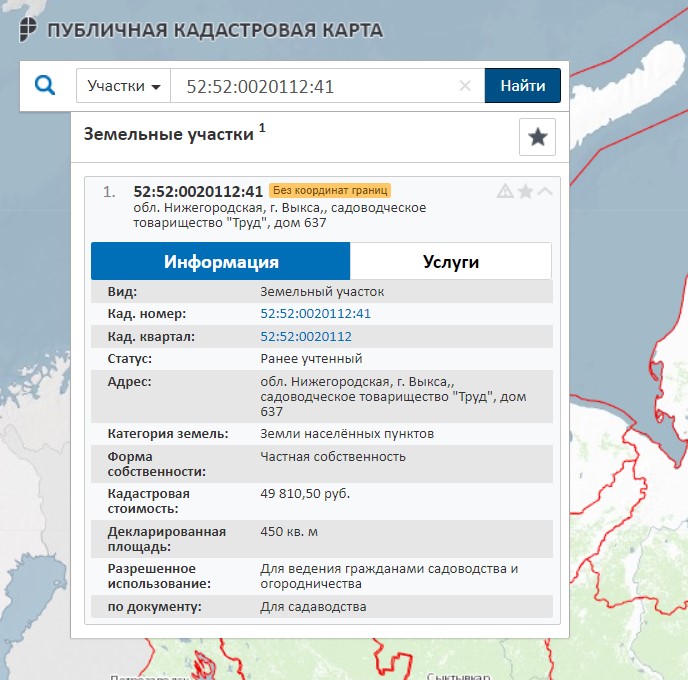688x680 pixels.
Task: Click the result address text under the title
Action: (280, 215)
